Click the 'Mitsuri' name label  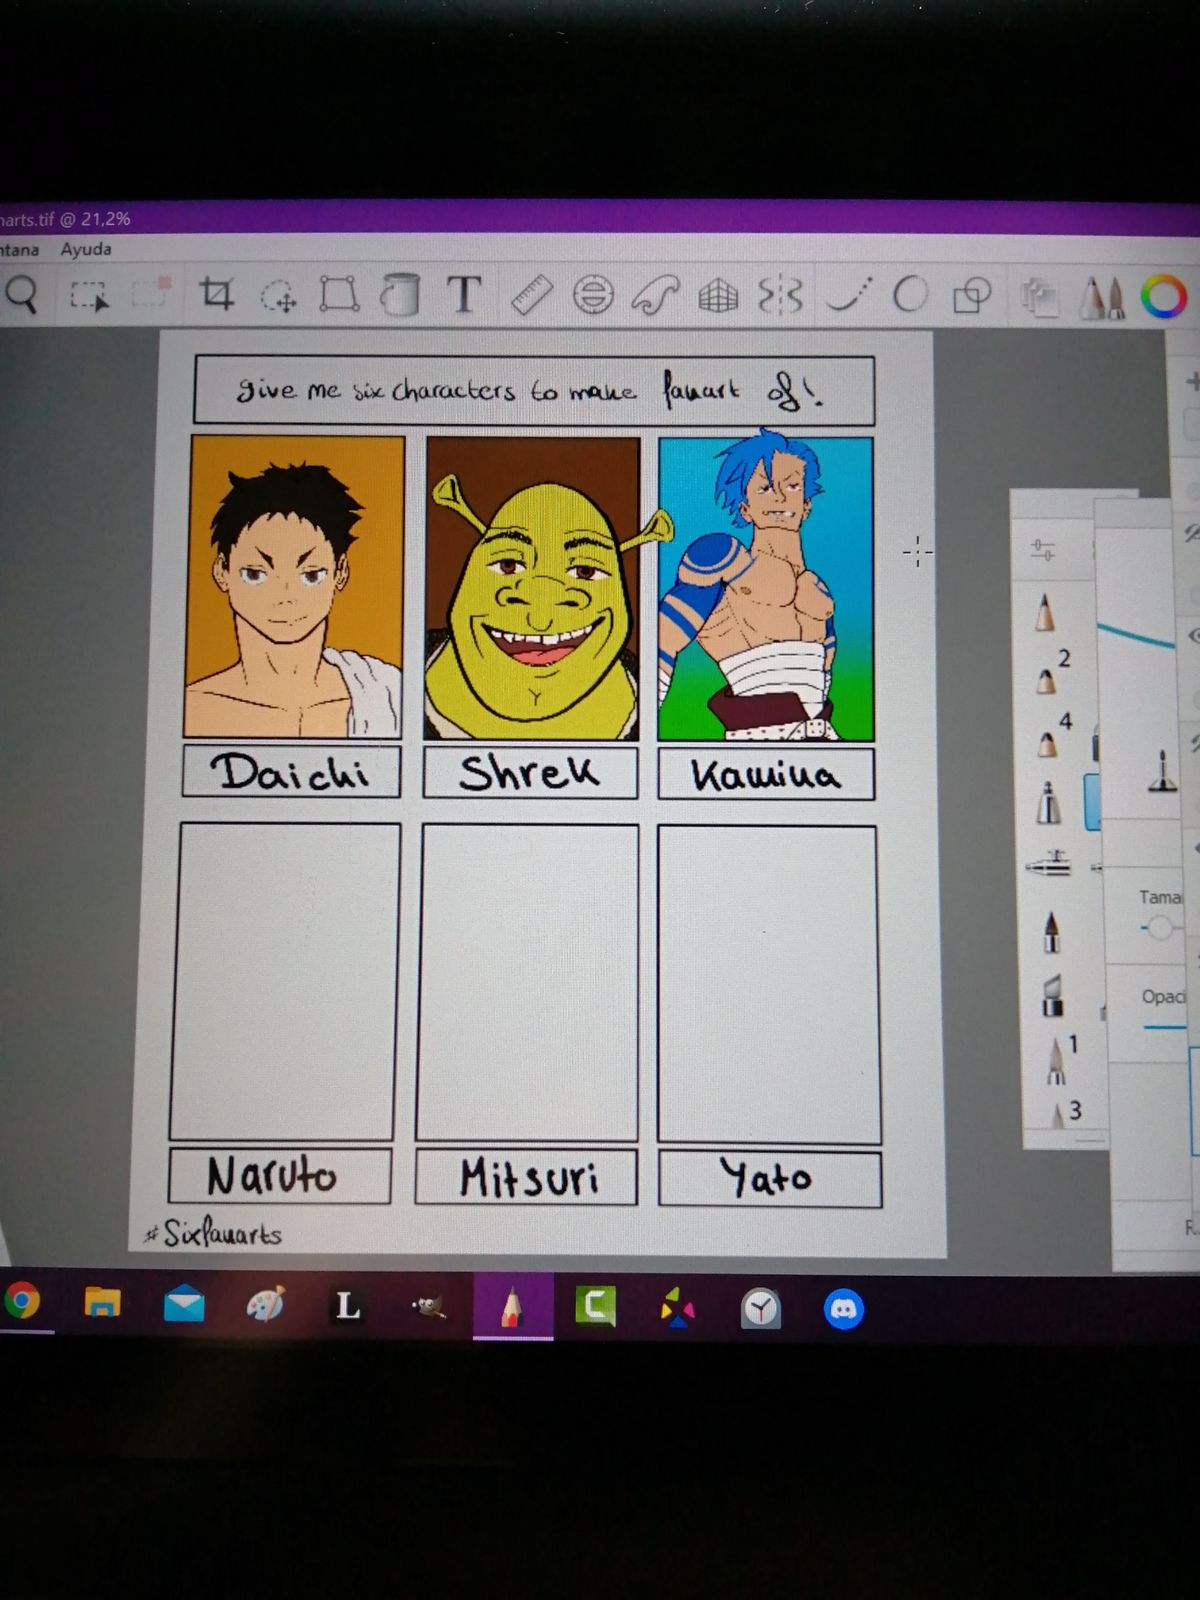pos(526,1178)
